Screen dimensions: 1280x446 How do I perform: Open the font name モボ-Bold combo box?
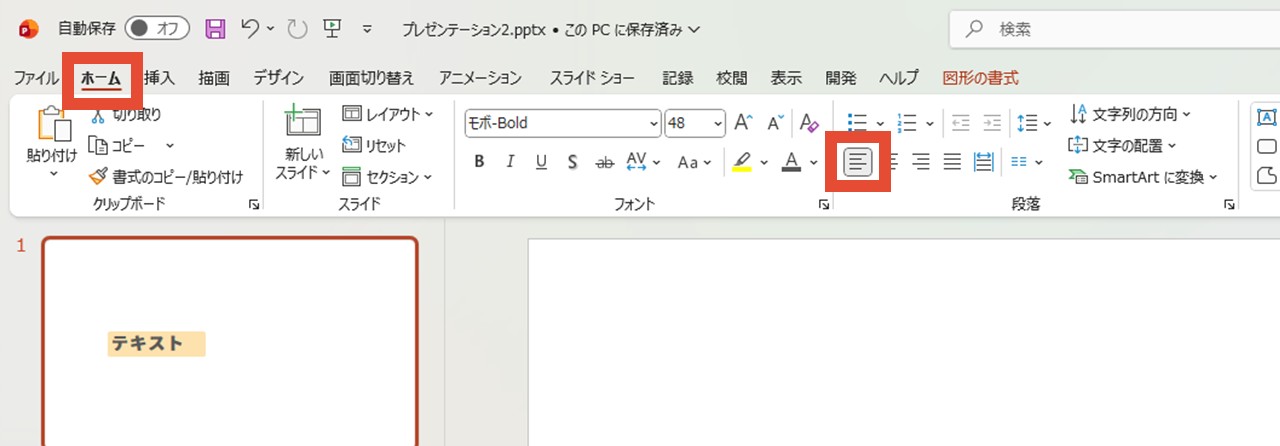(x=562, y=123)
